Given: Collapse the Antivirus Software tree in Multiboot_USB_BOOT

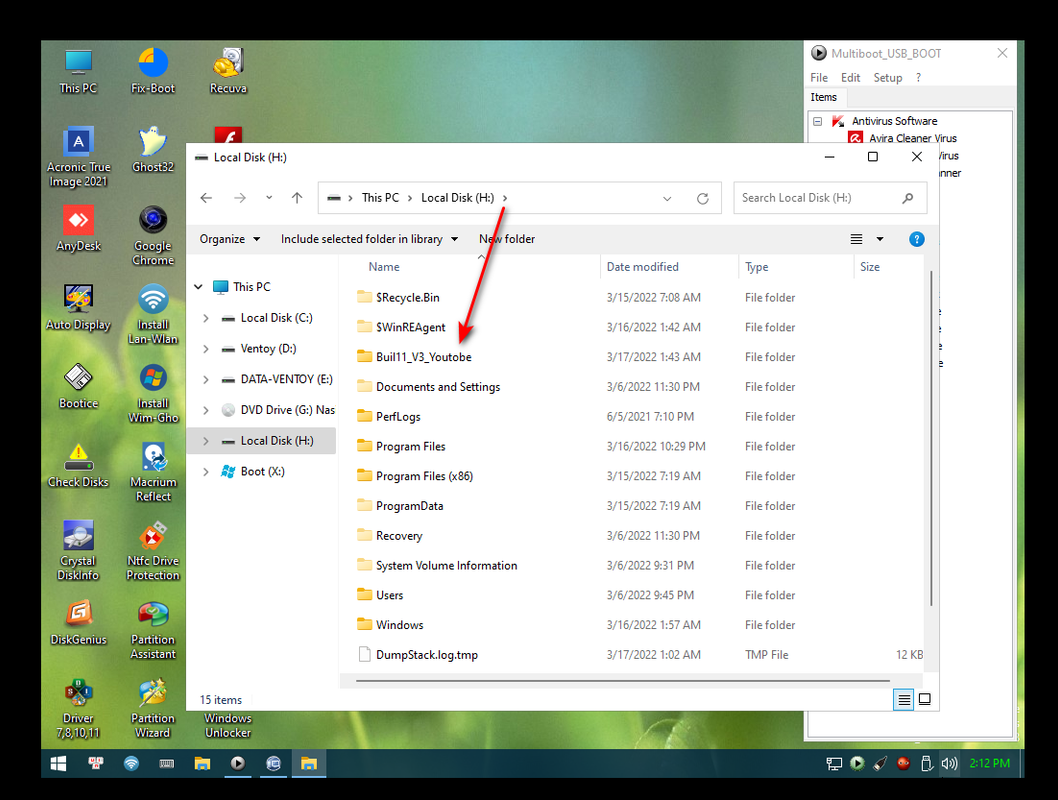Looking at the screenshot, I should click(x=818, y=121).
